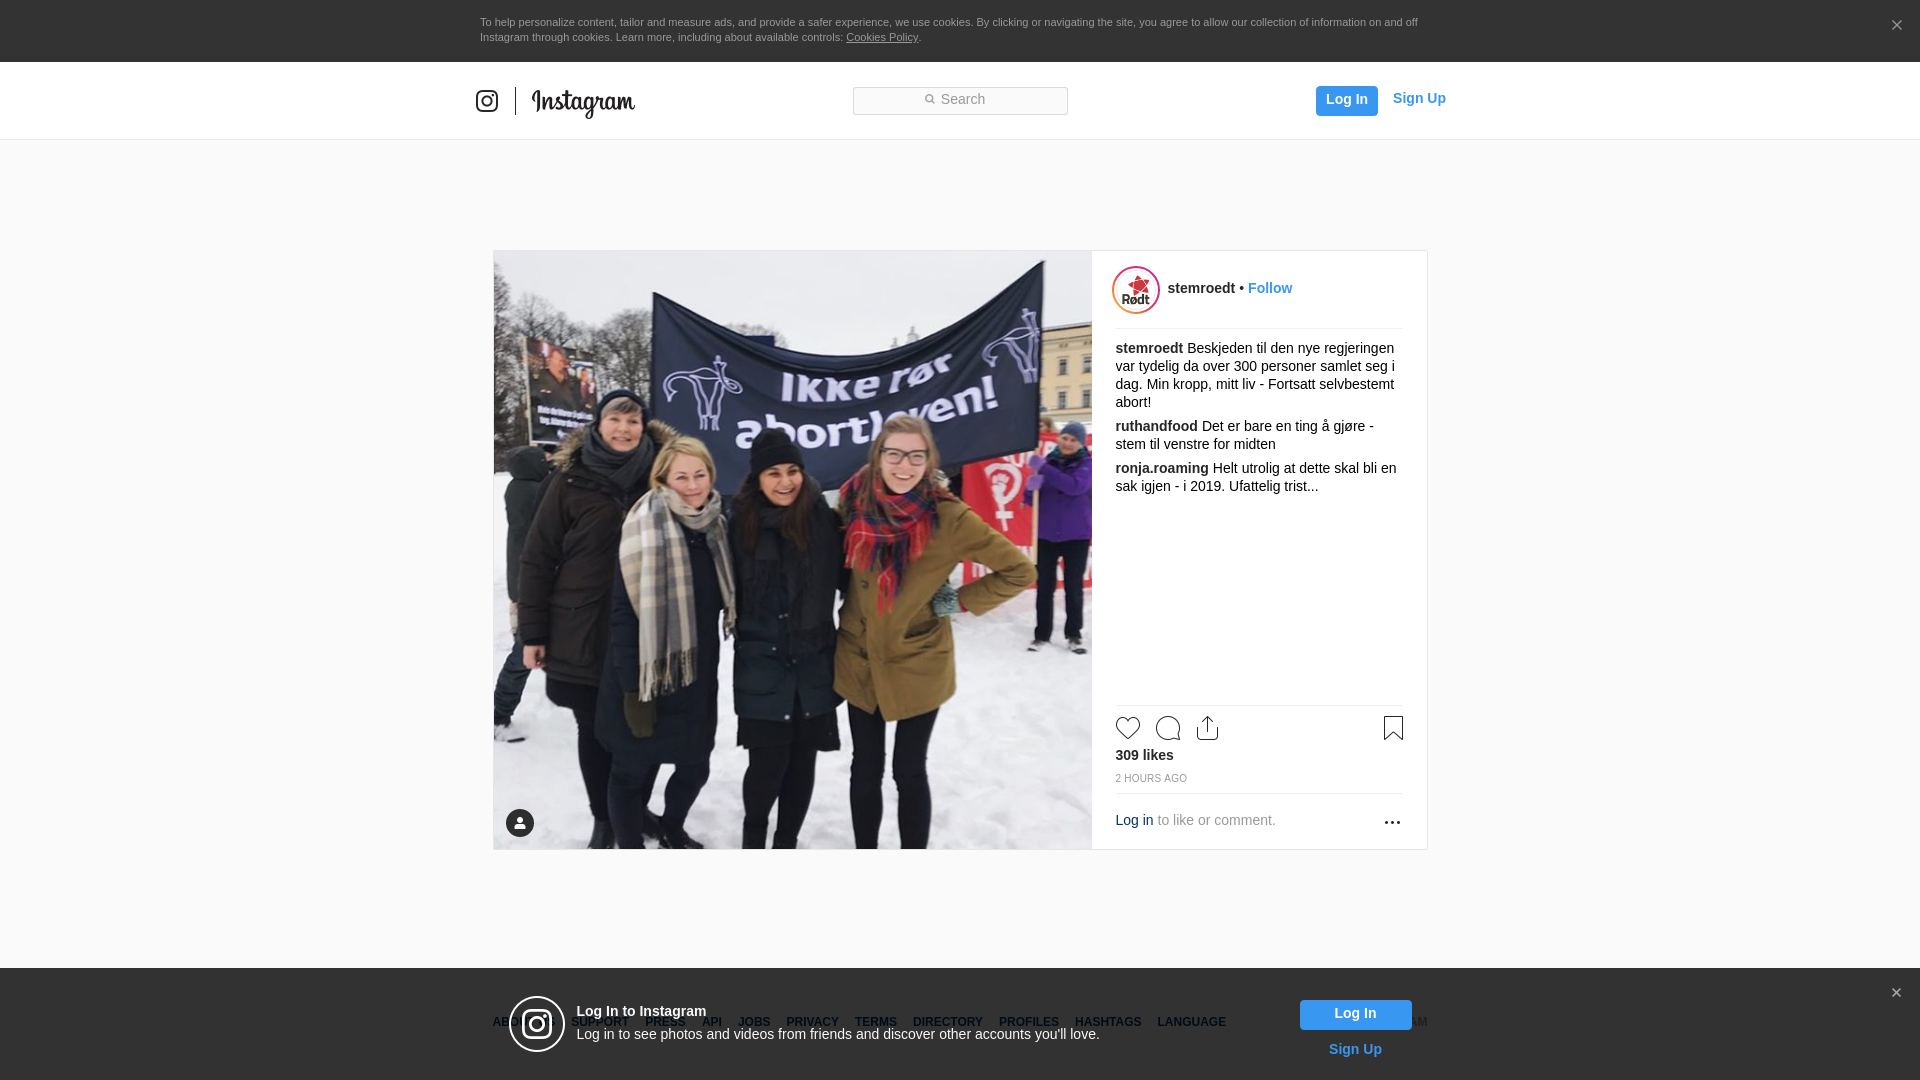
Task: Open the Cookies Policy link
Action: tap(881, 37)
